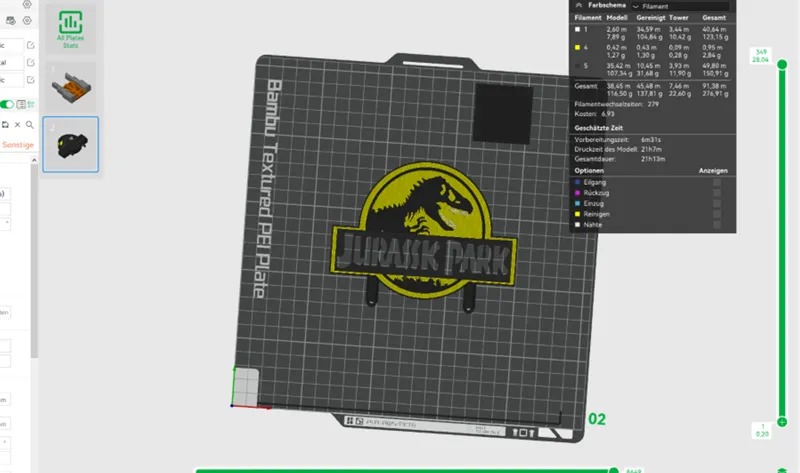The width and height of the screenshot is (800, 473).
Task: Click the X discard changes icon
Action: pyautogui.click(x=17, y=125)
